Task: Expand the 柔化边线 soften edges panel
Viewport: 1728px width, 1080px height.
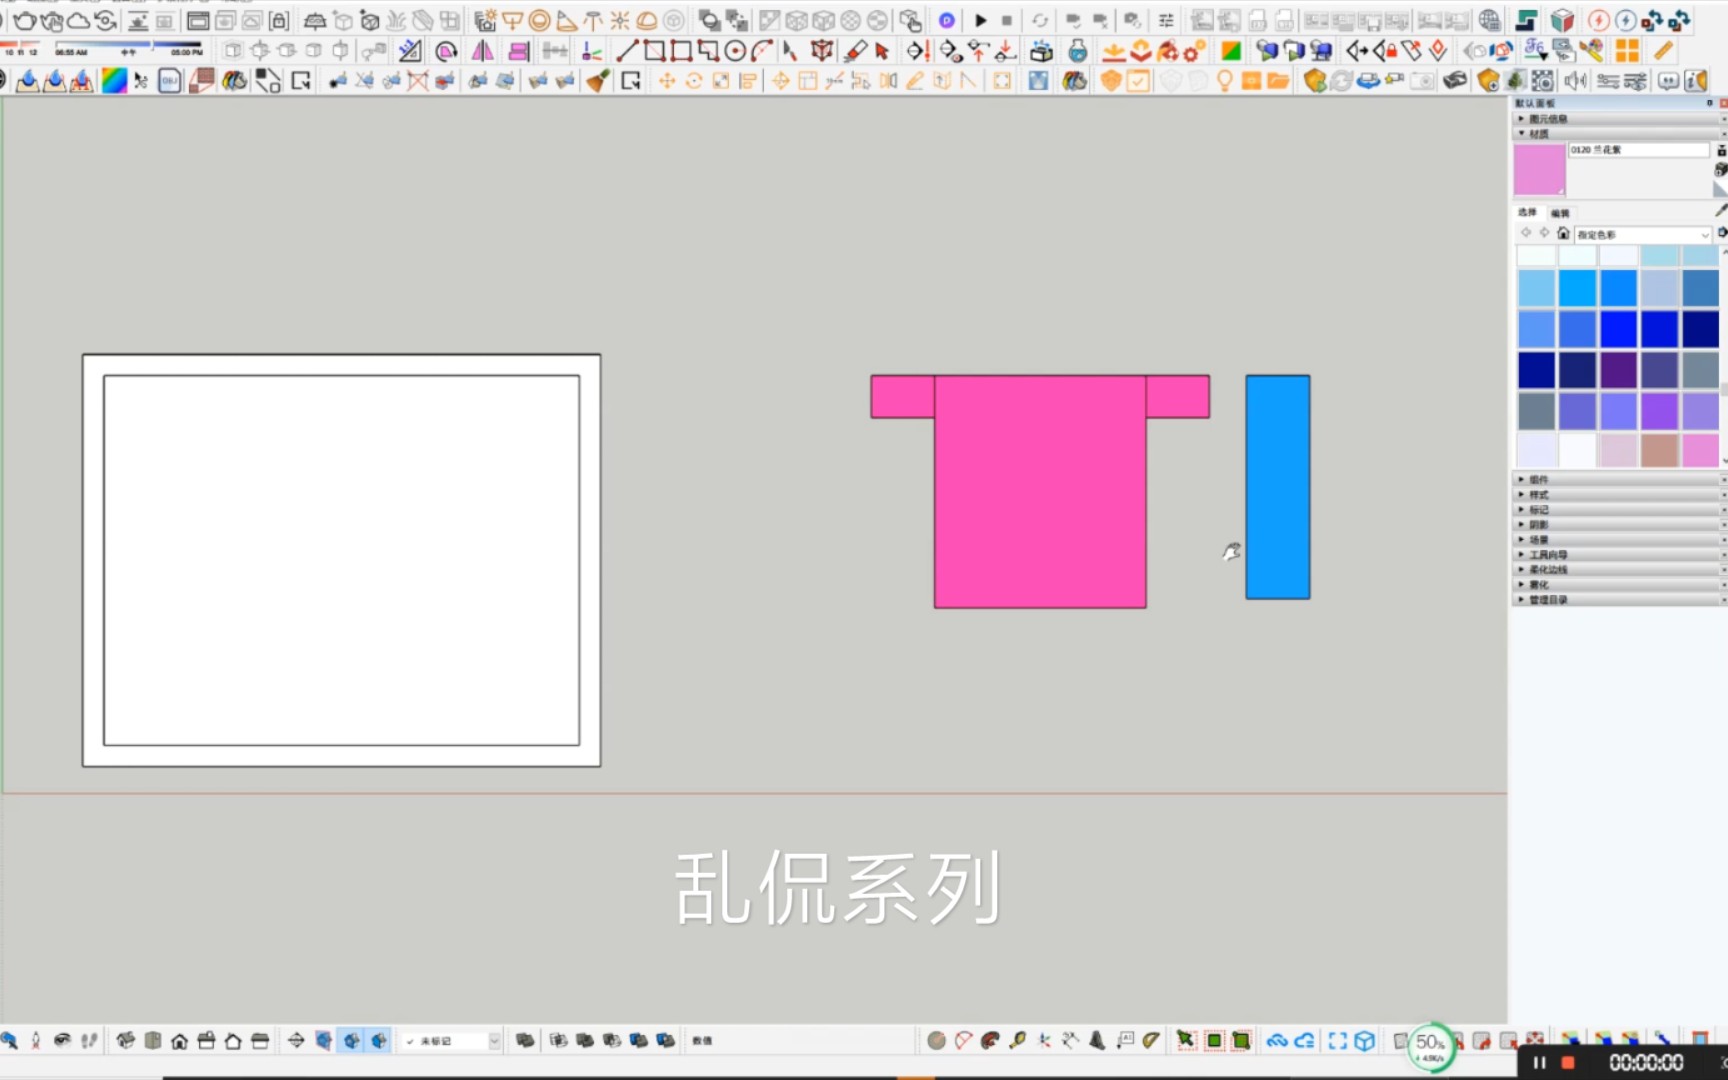Action: pyautogui.click(x=1618, y=570)
